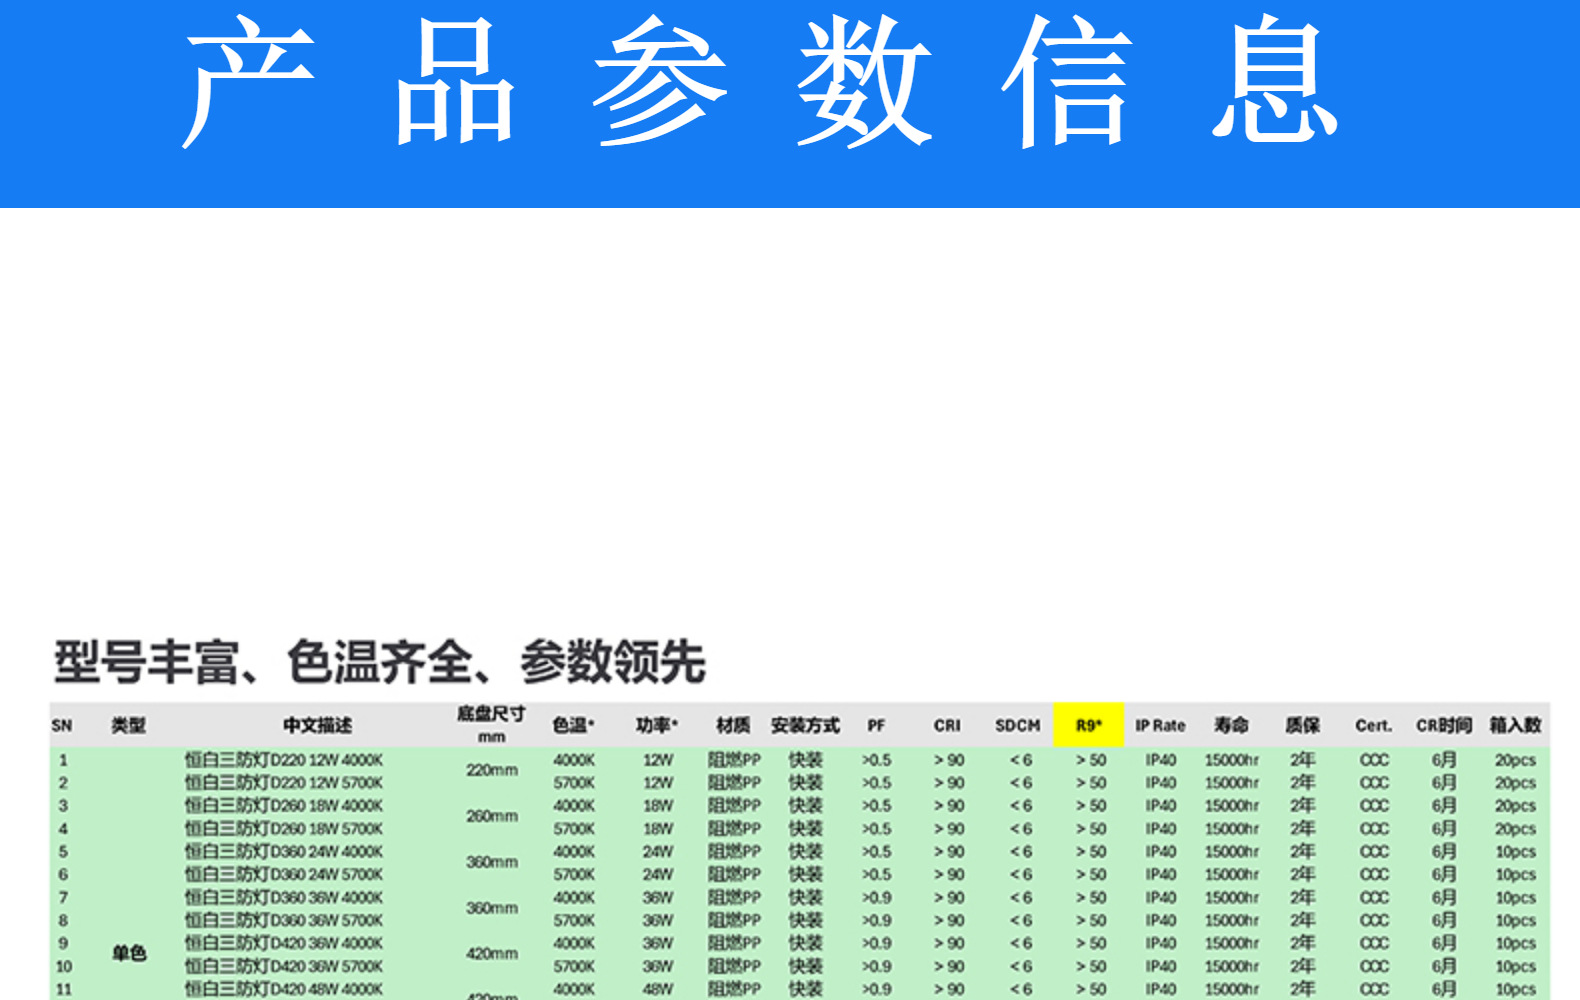Select the CRI column header
The height and width of the screenshot is (1000, 1580).
(x=947, y=725)
